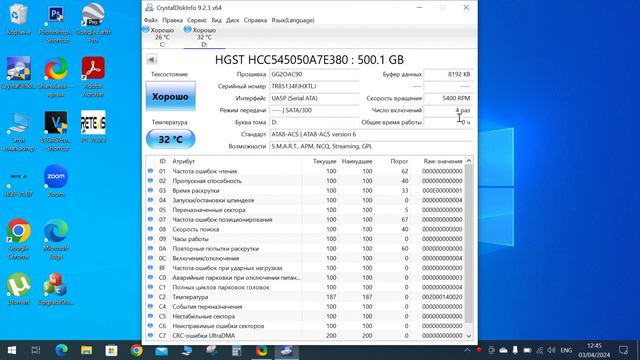Click the 8192 KB buffer size field
640x360 pixels.
tap(448, 74)
